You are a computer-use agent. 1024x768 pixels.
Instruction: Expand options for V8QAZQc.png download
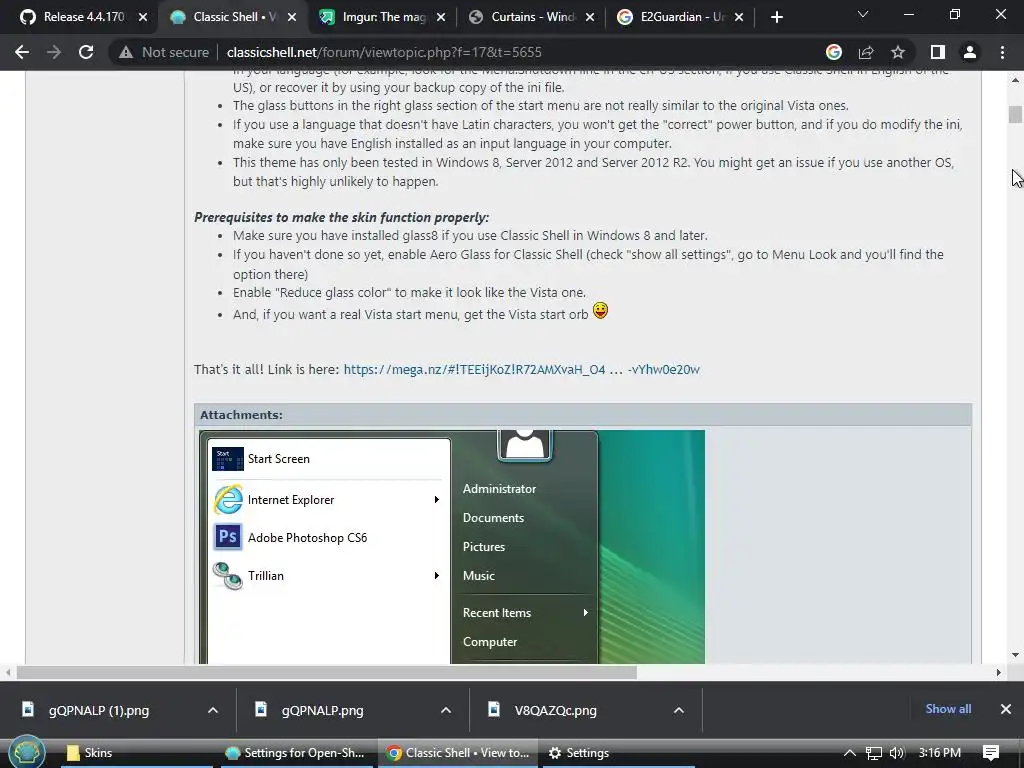tap(679, 710)
